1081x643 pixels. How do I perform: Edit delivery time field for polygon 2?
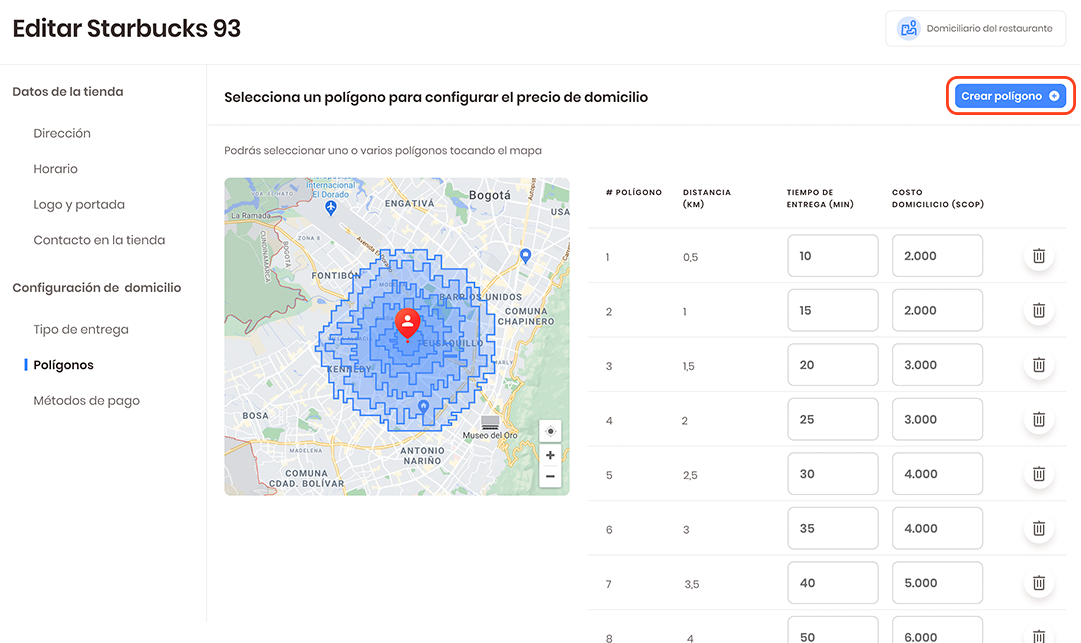point(832,310)
